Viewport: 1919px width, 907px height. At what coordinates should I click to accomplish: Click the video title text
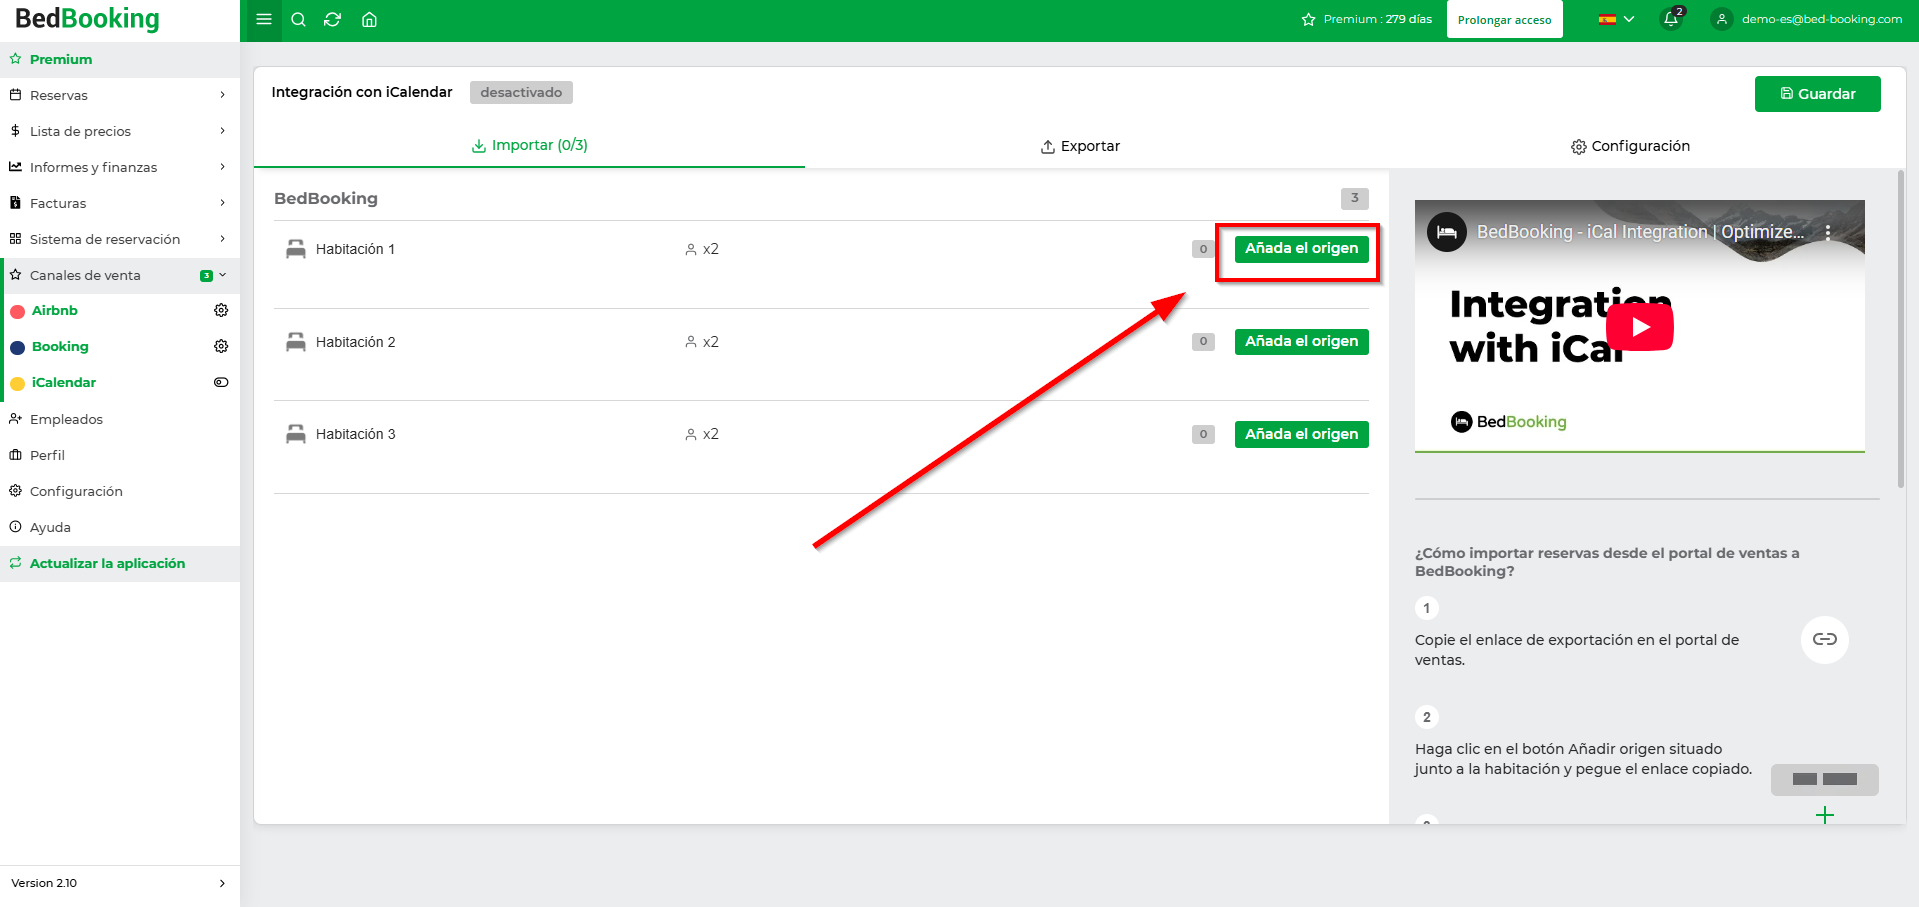[1640, 232]
